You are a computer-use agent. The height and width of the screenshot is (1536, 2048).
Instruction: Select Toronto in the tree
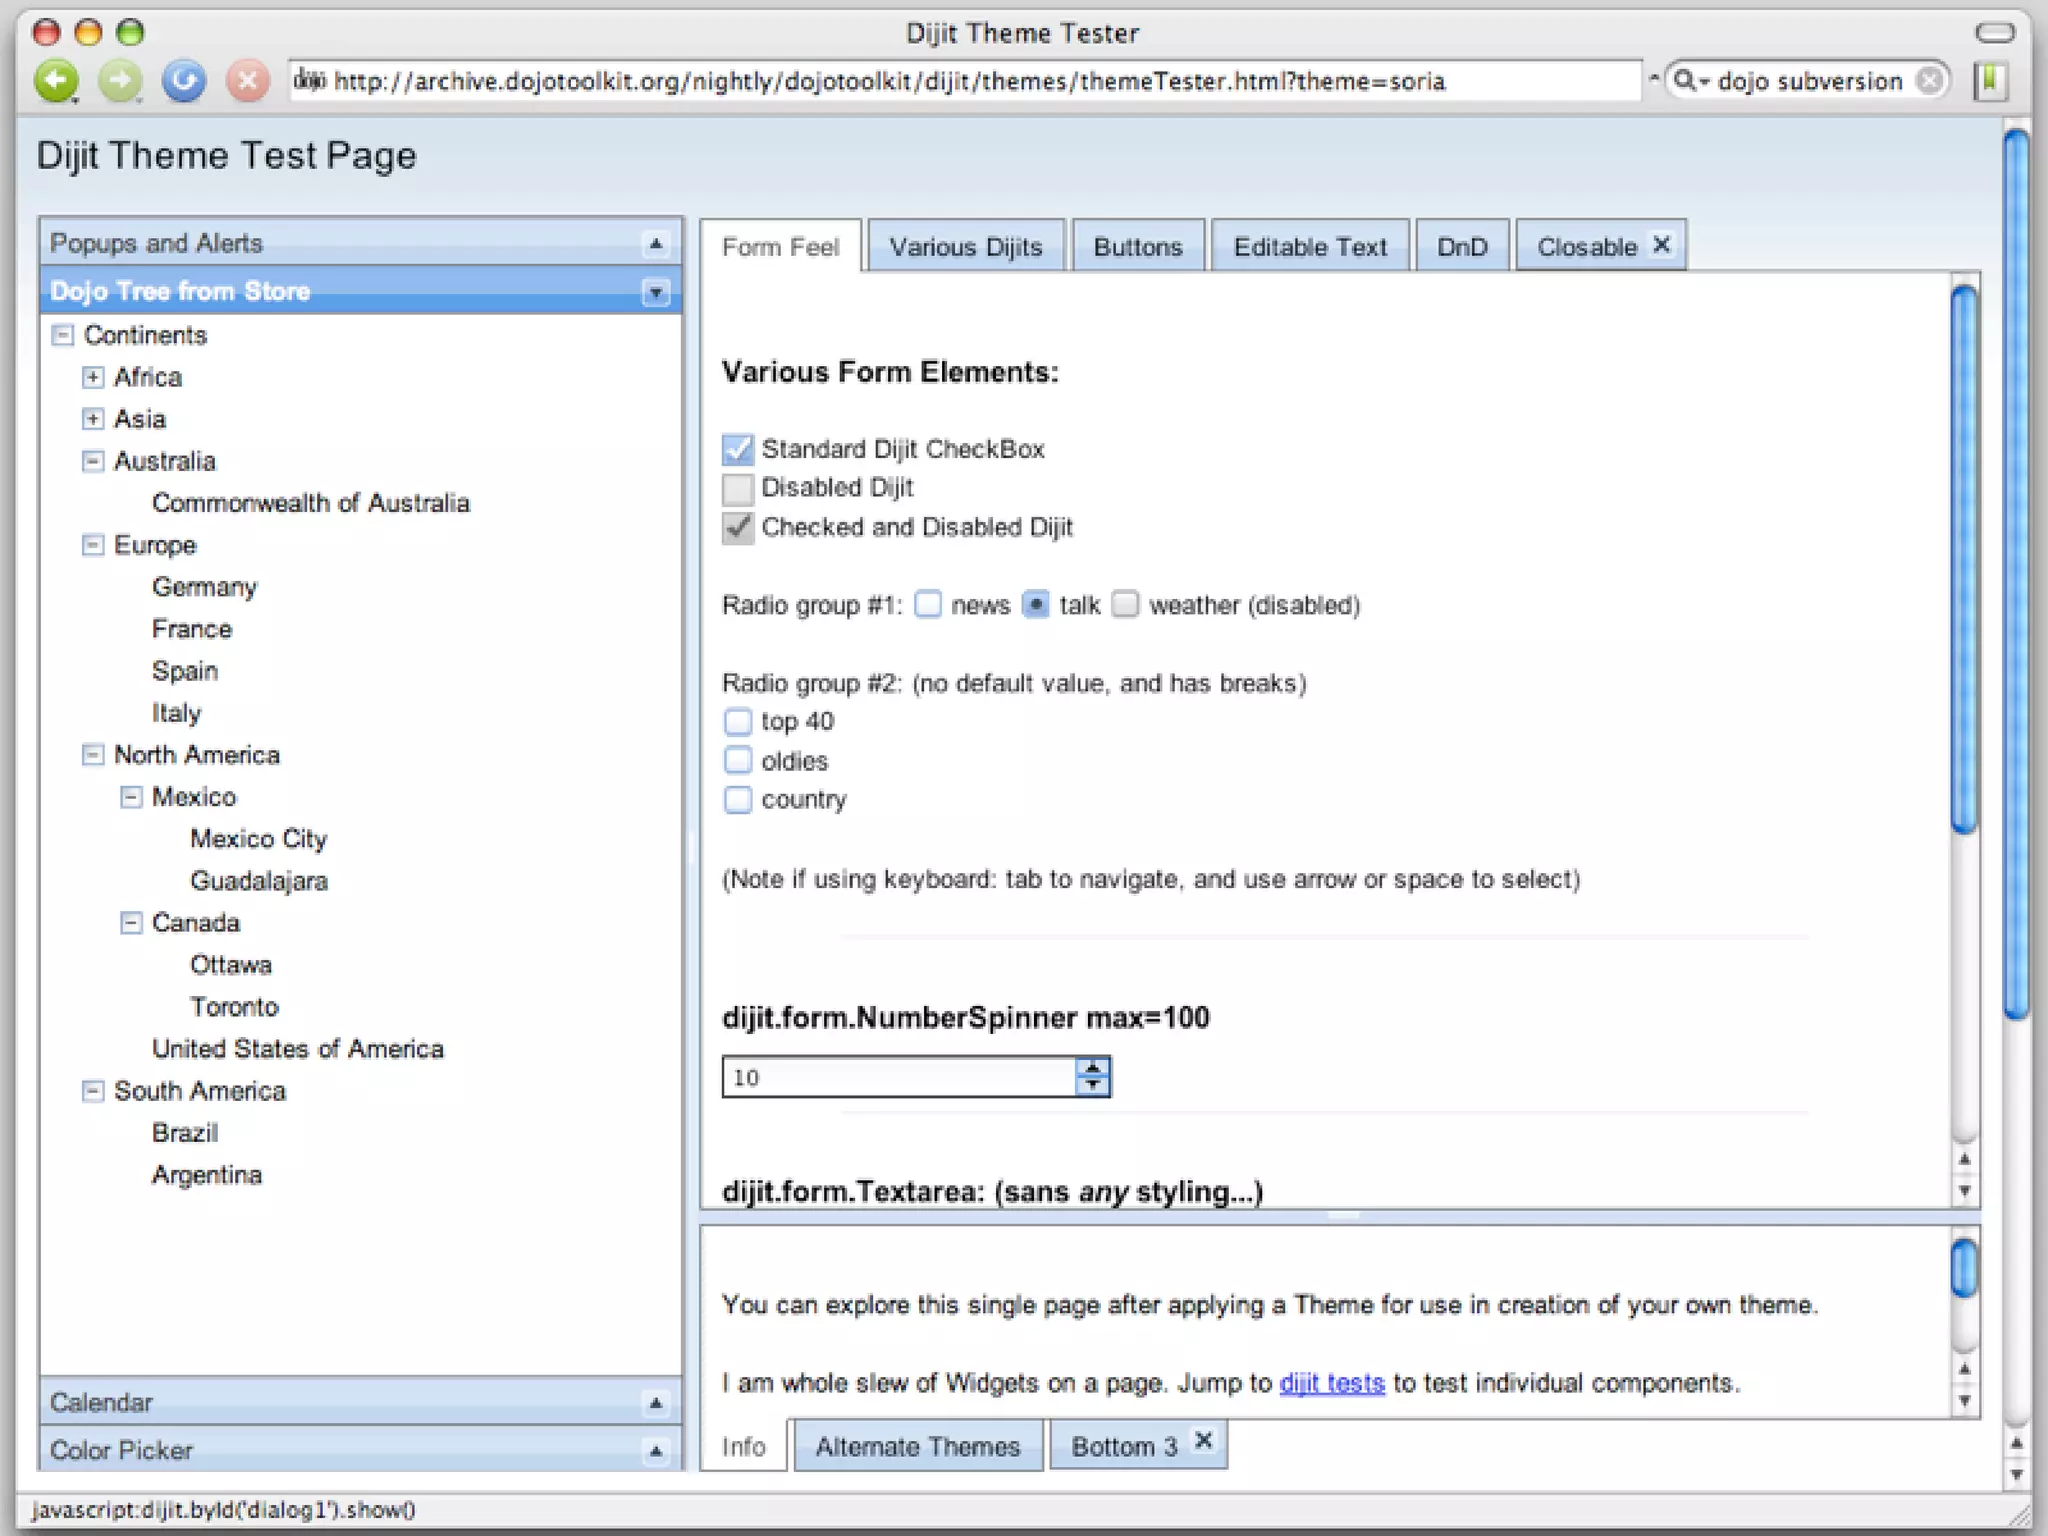tap(234, 1007)
